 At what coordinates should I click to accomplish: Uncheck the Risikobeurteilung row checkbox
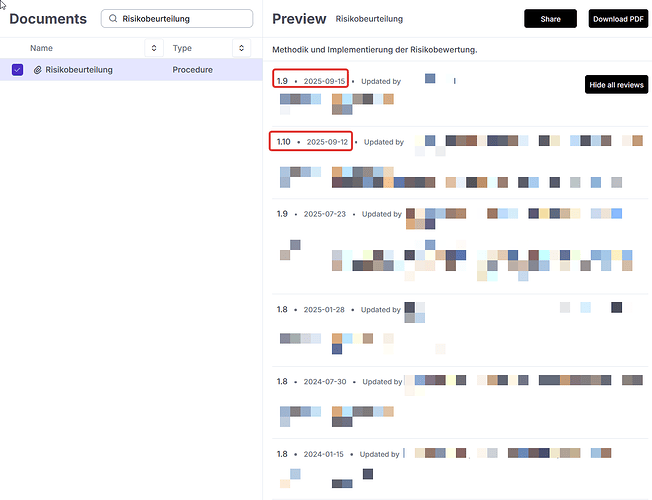17,69
